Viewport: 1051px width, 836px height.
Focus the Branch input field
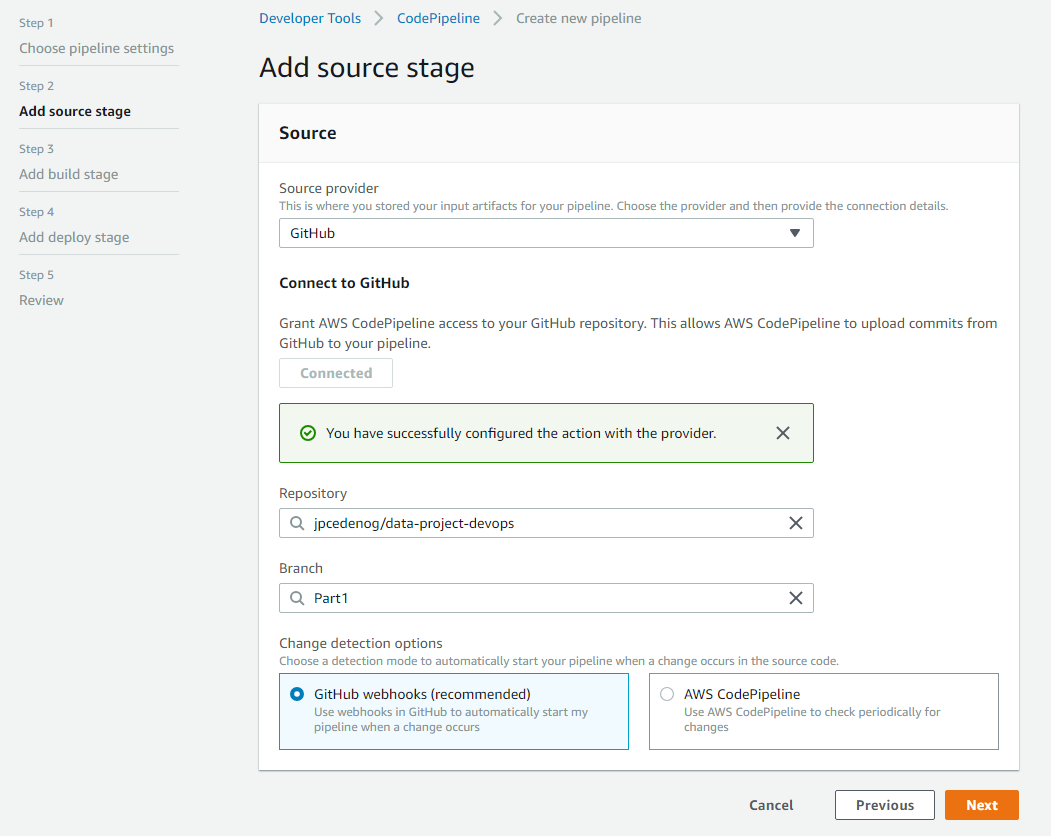click(546, 598)
